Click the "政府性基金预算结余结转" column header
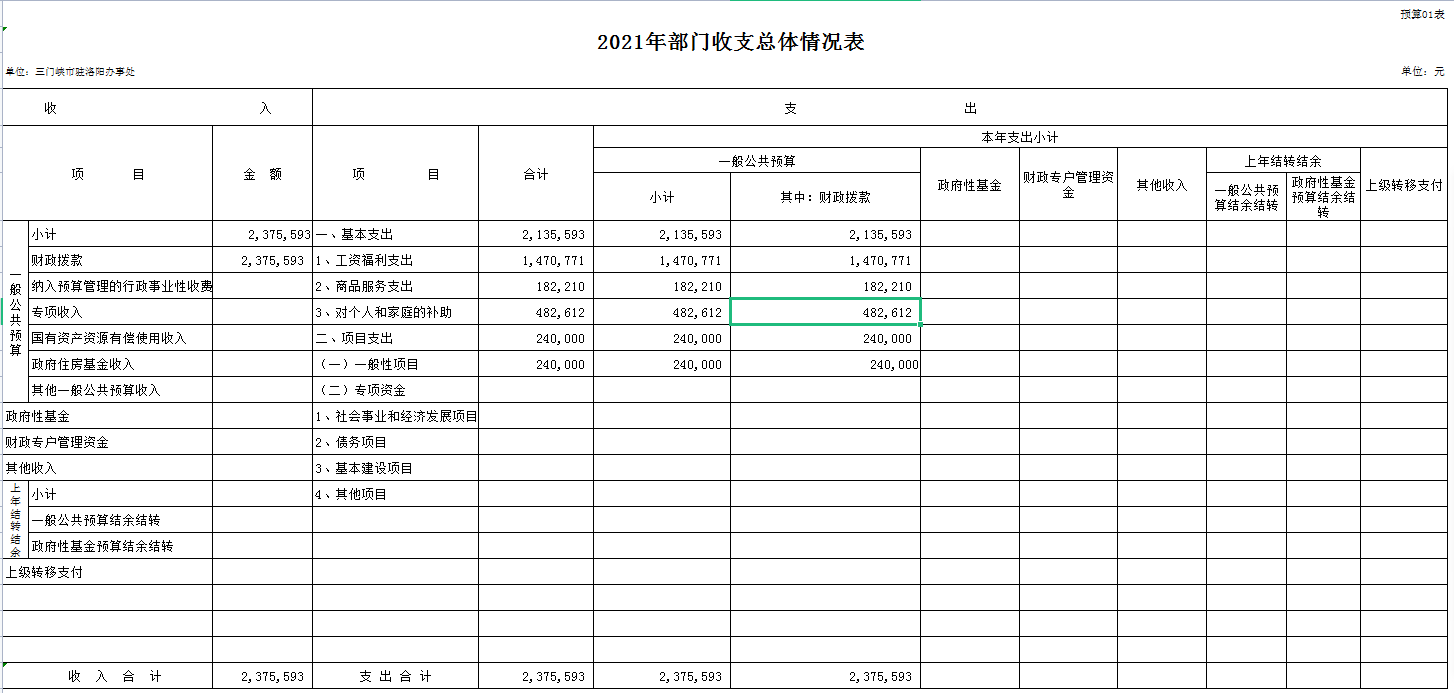The width and height of the screenshot is (1454, 693). (x=1323, y=197)
